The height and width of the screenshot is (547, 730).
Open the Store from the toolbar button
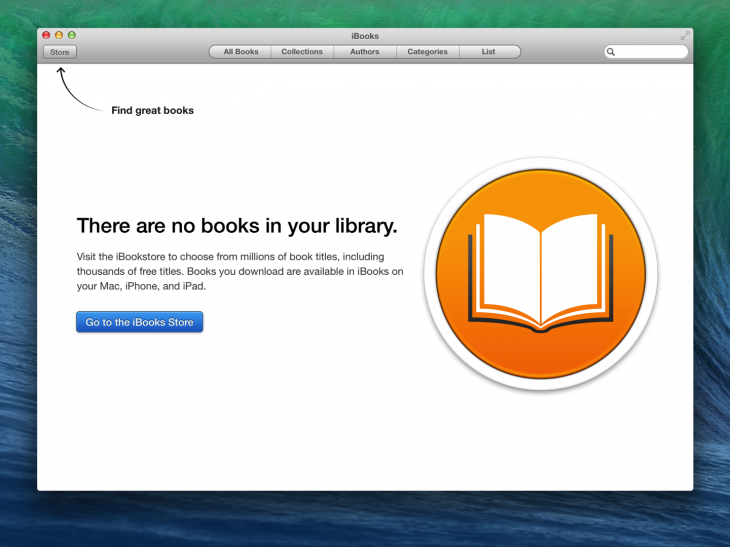coord(60,52)
